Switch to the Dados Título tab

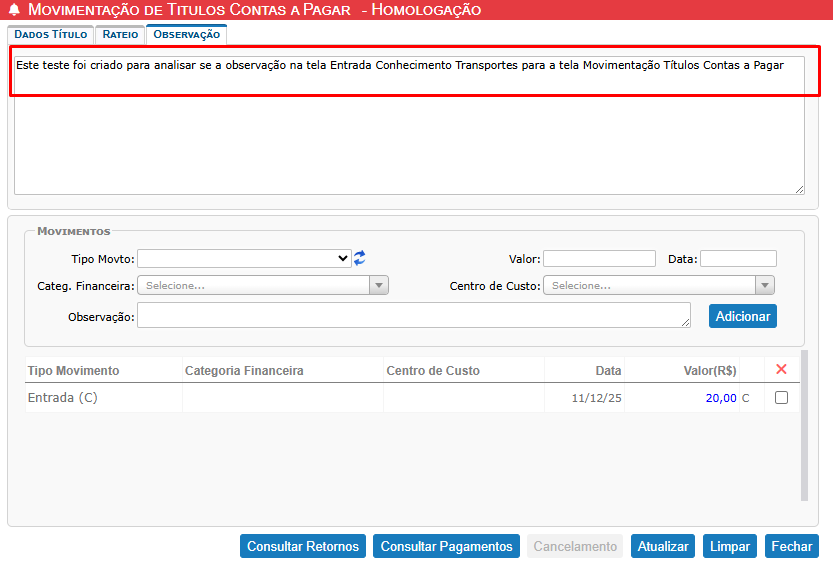click(x=51, y=34)
